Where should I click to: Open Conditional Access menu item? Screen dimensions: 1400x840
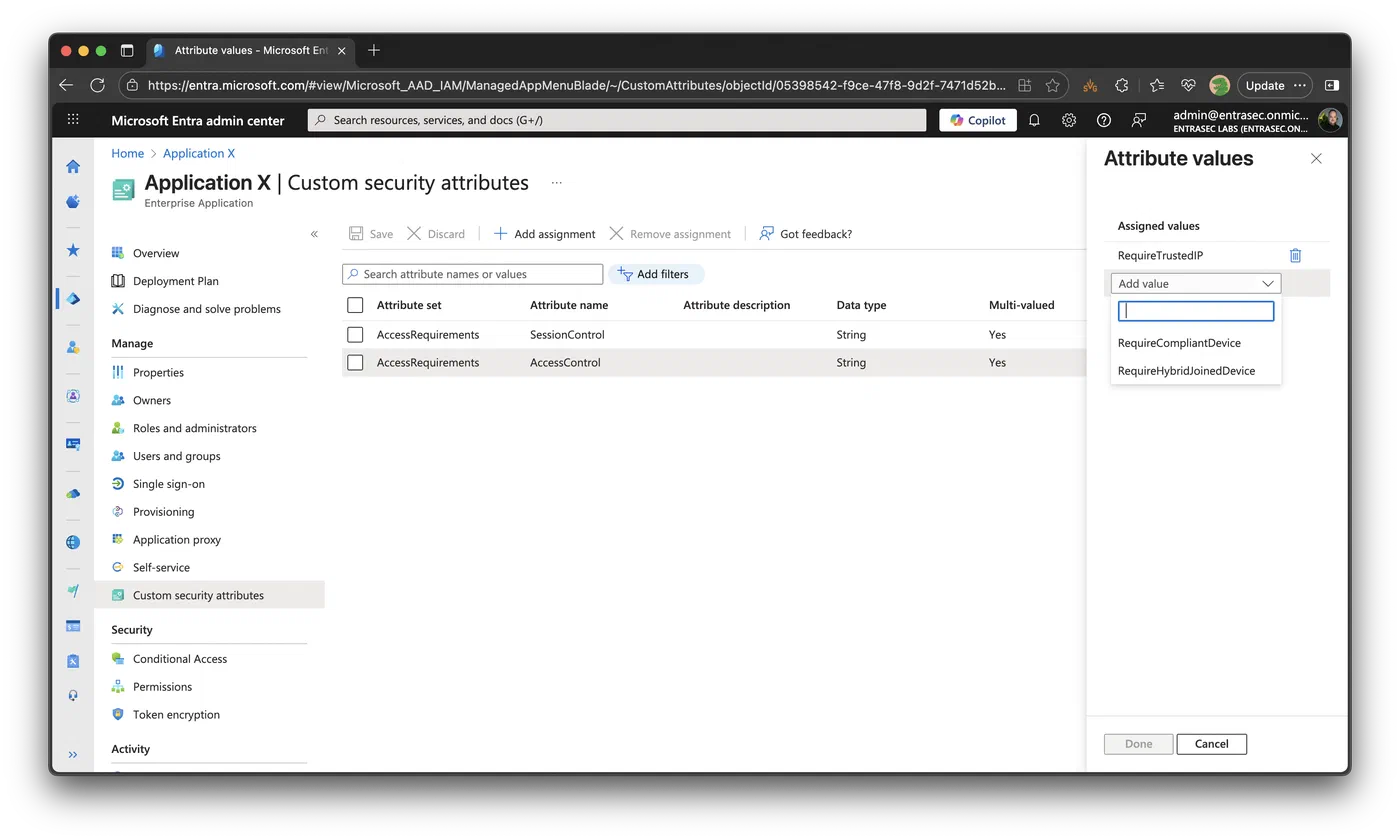[180, 659]
